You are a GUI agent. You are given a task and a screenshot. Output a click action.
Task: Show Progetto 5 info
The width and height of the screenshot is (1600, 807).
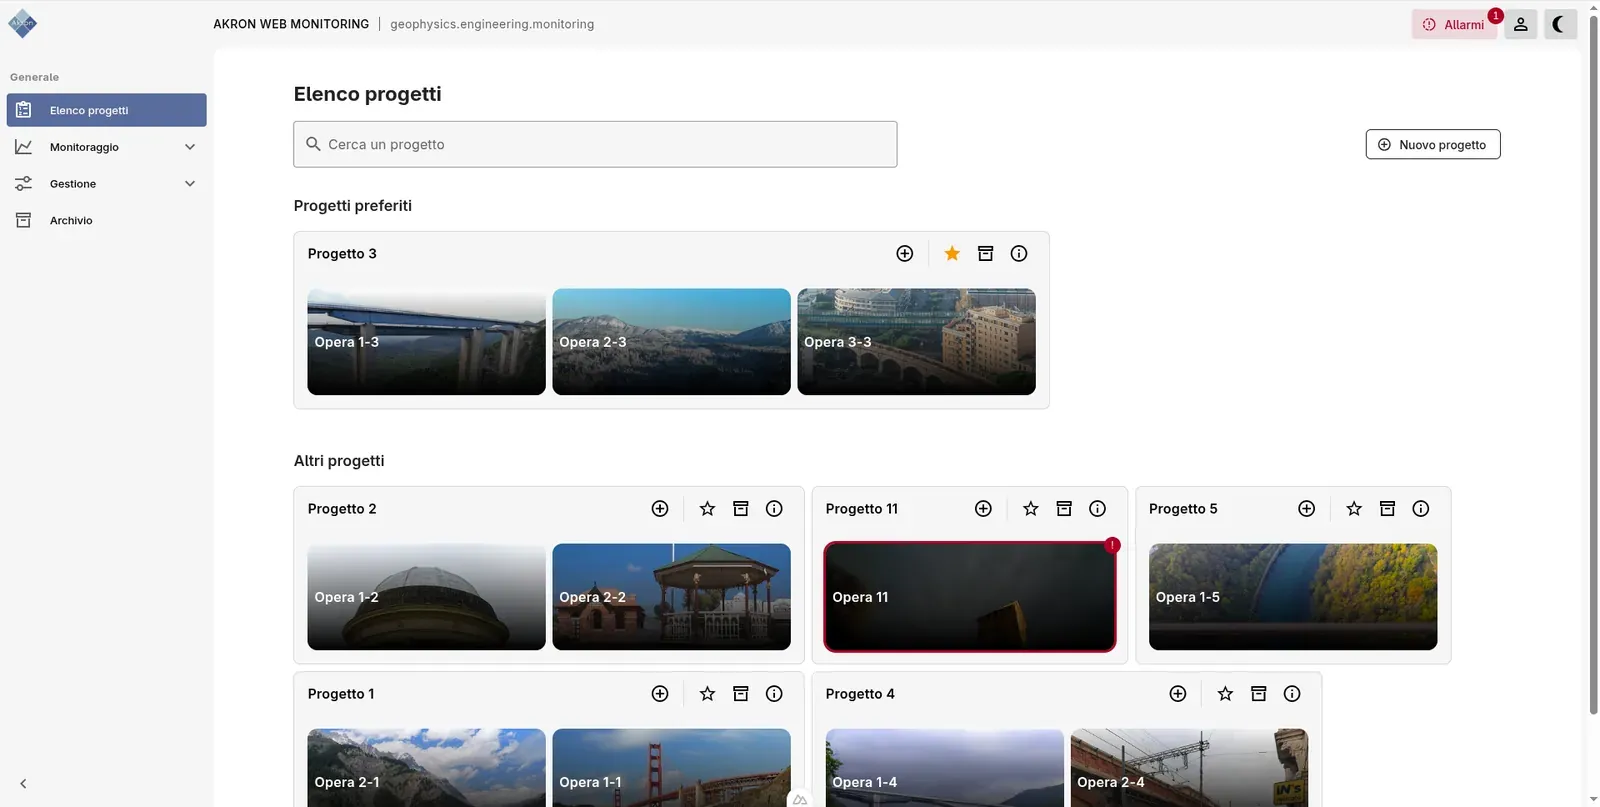[x=1421, y=509]
